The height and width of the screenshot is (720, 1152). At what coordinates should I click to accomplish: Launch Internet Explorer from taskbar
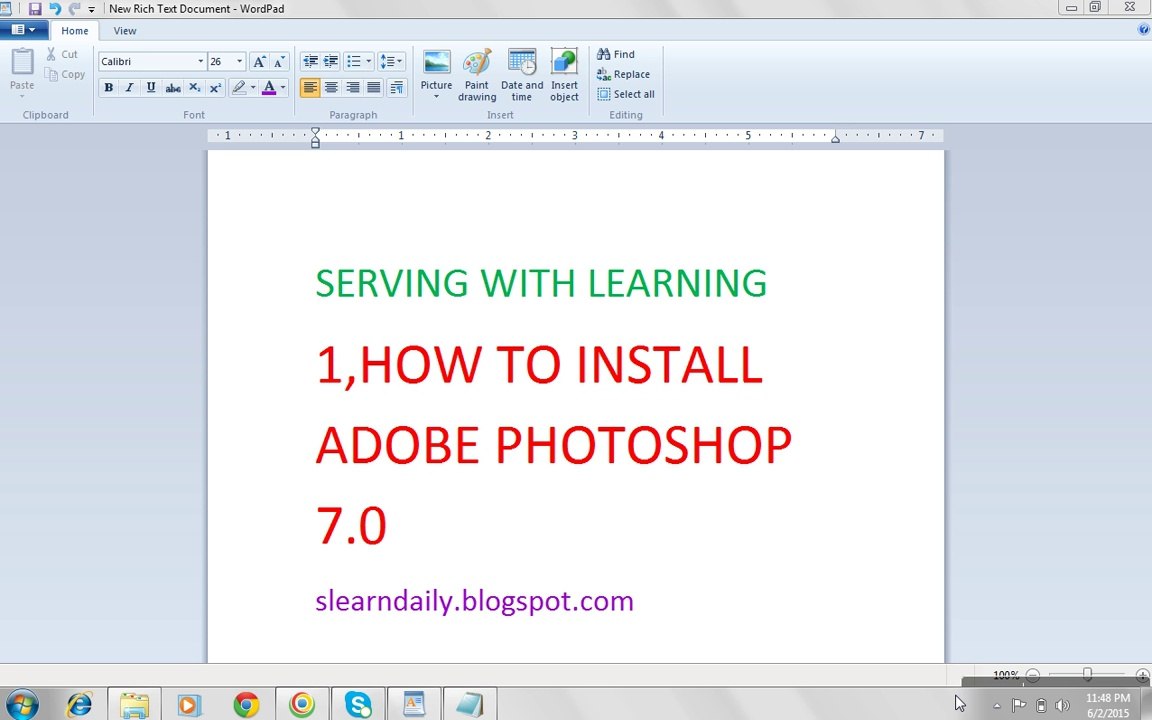tap(79, 705)
